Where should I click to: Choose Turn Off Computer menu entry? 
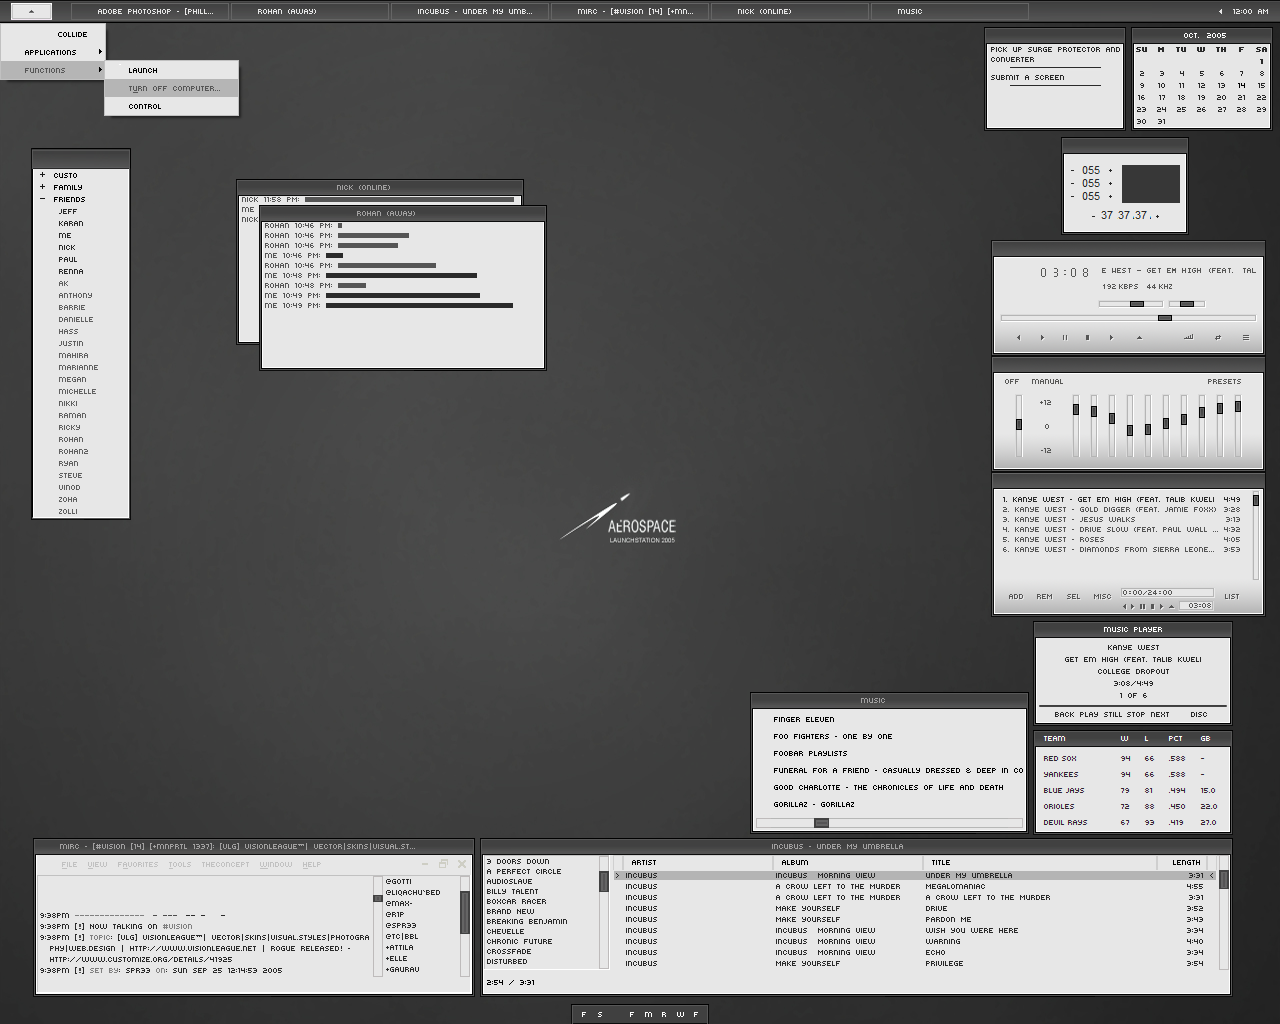tap(171, 88)
